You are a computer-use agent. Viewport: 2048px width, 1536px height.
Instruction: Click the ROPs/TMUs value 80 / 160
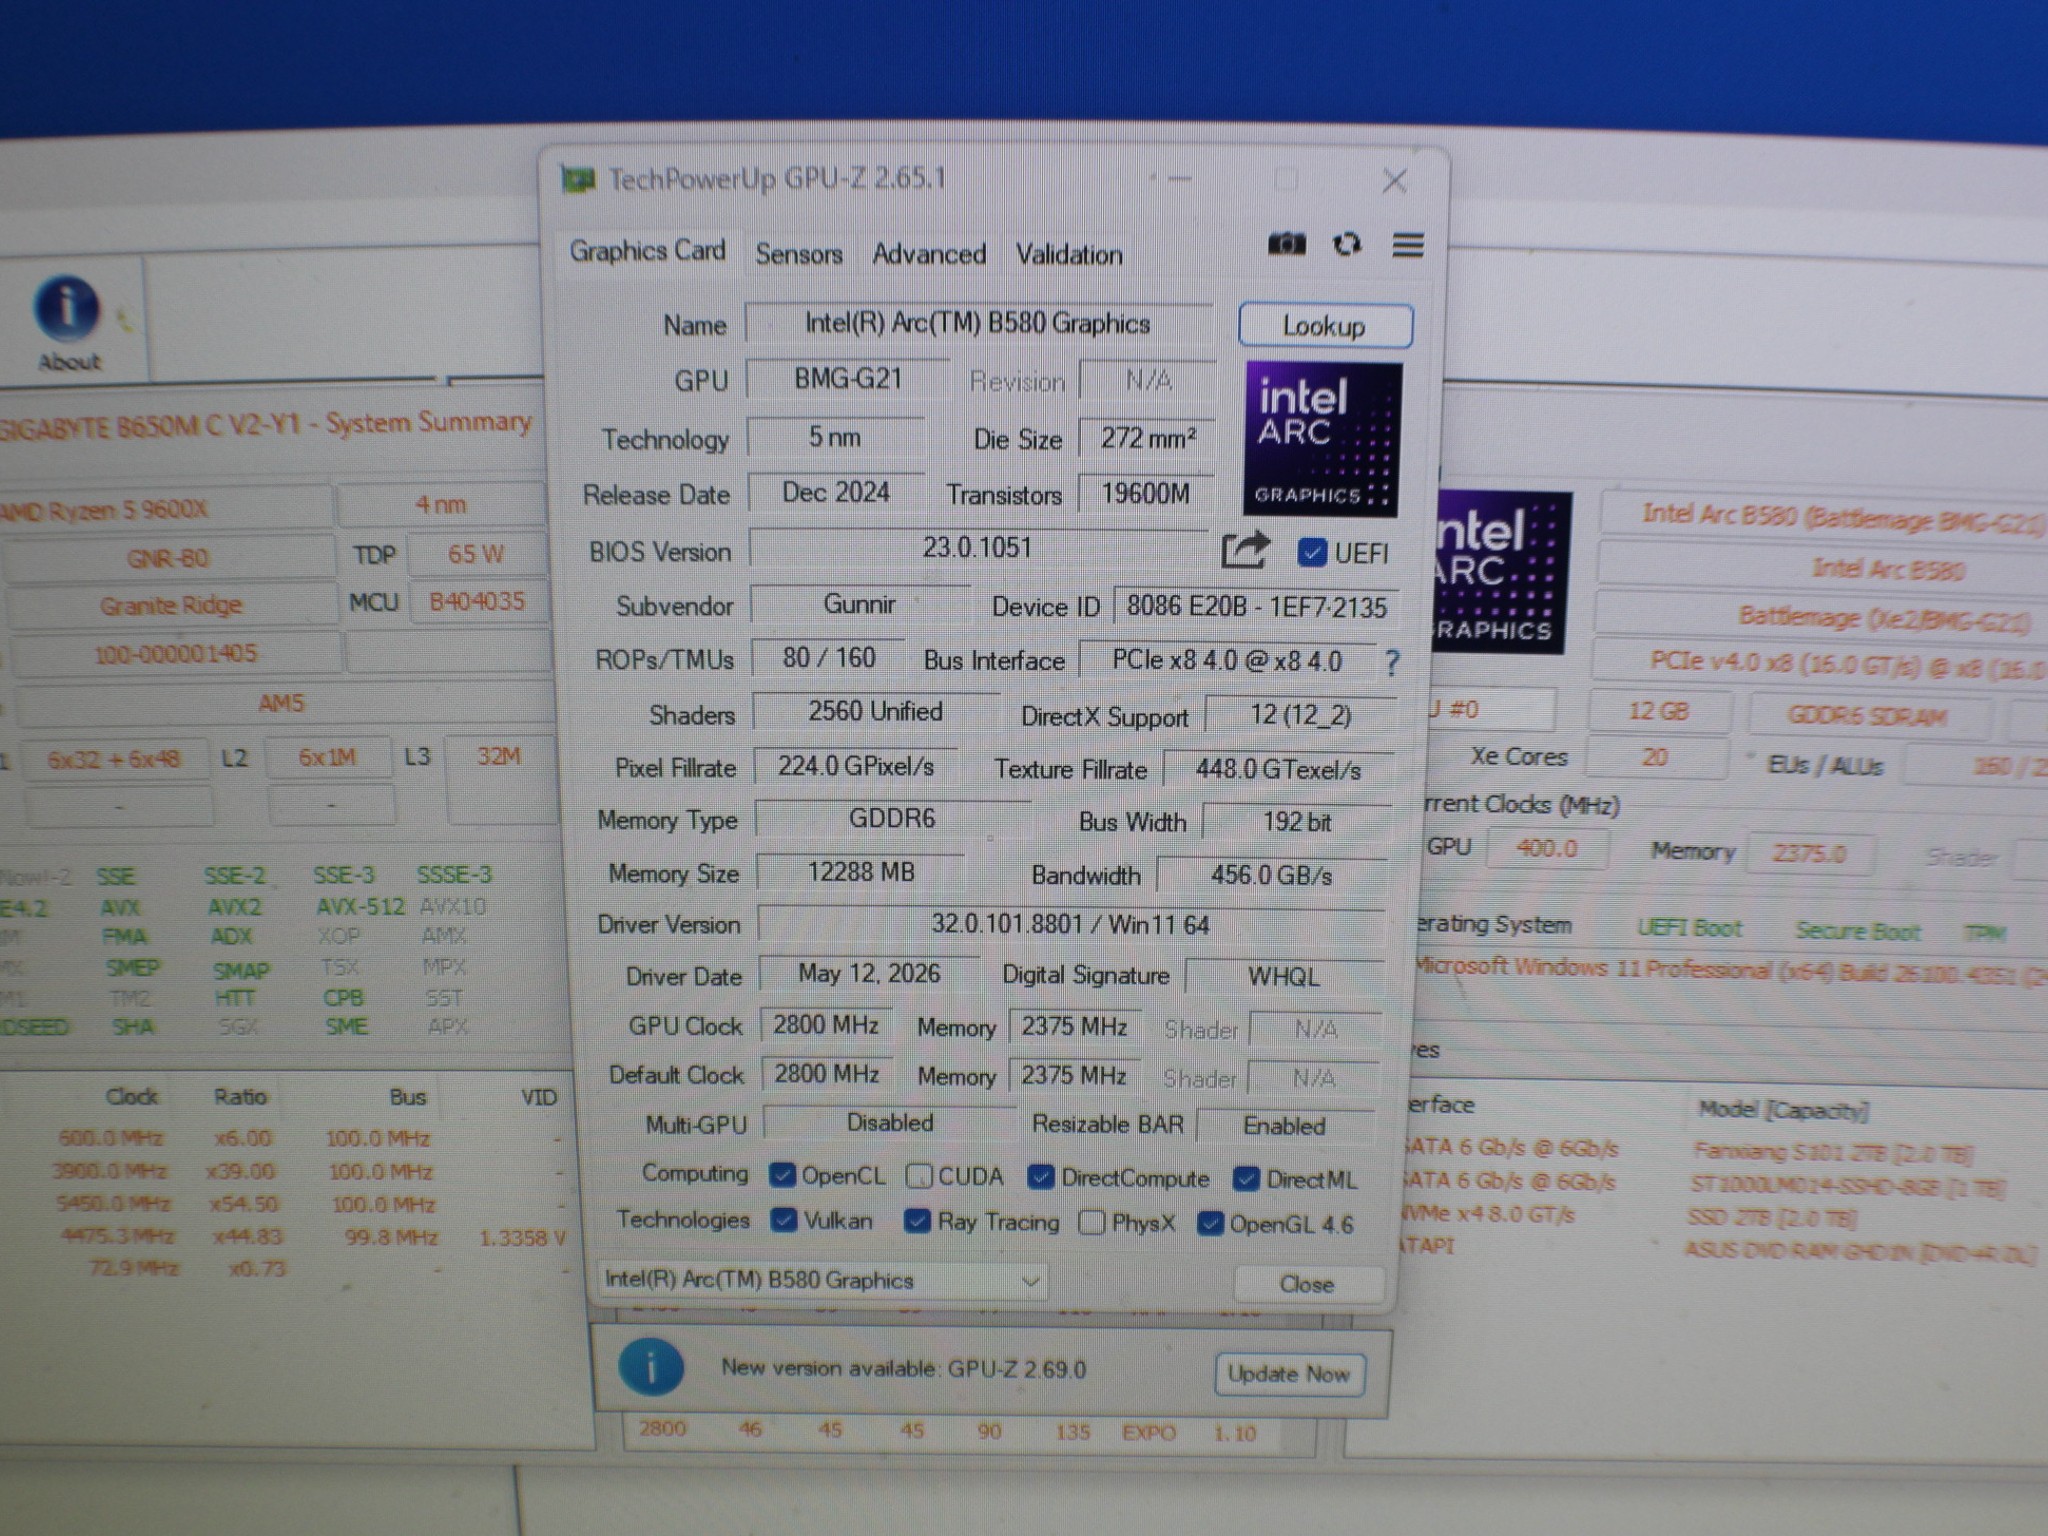click(829, 658)
